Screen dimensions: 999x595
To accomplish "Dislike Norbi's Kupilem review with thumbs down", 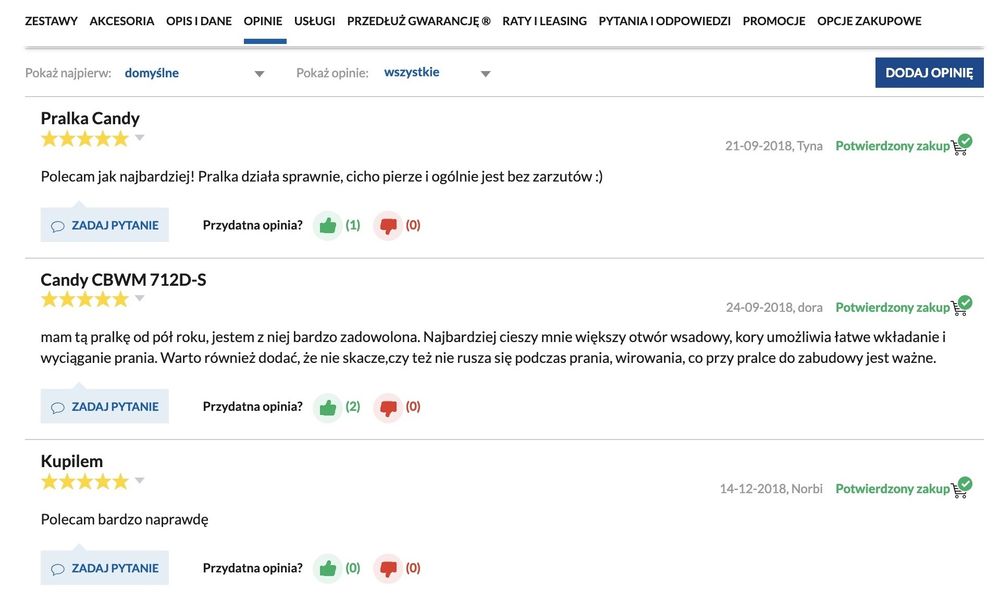I will tap(387, 568).
